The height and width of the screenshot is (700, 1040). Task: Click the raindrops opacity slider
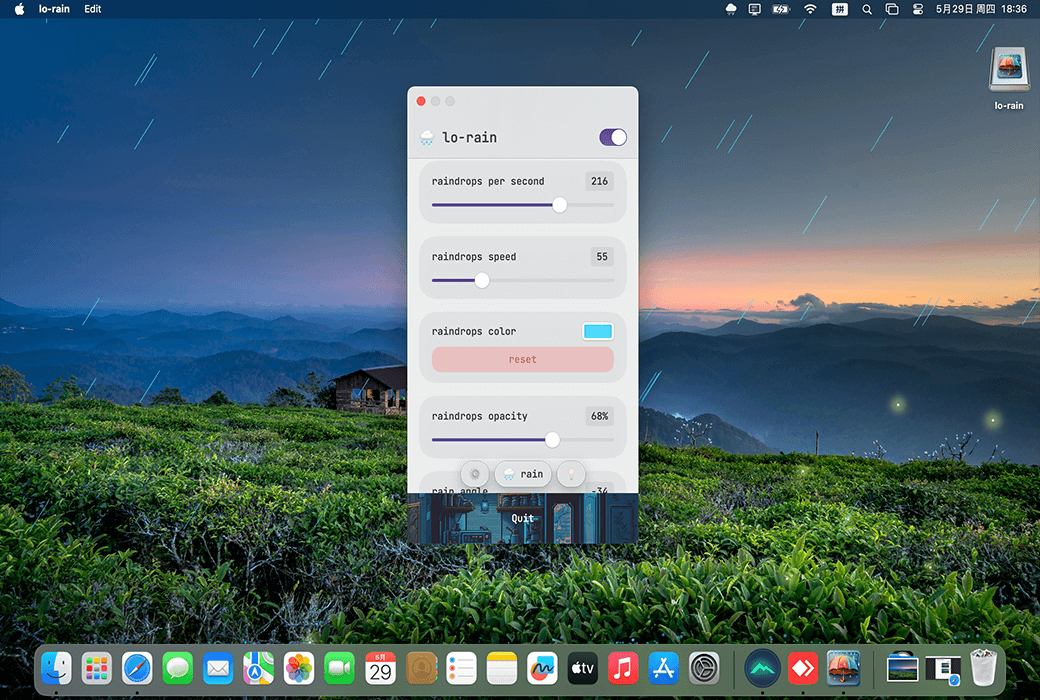click(x=523, y=440)
